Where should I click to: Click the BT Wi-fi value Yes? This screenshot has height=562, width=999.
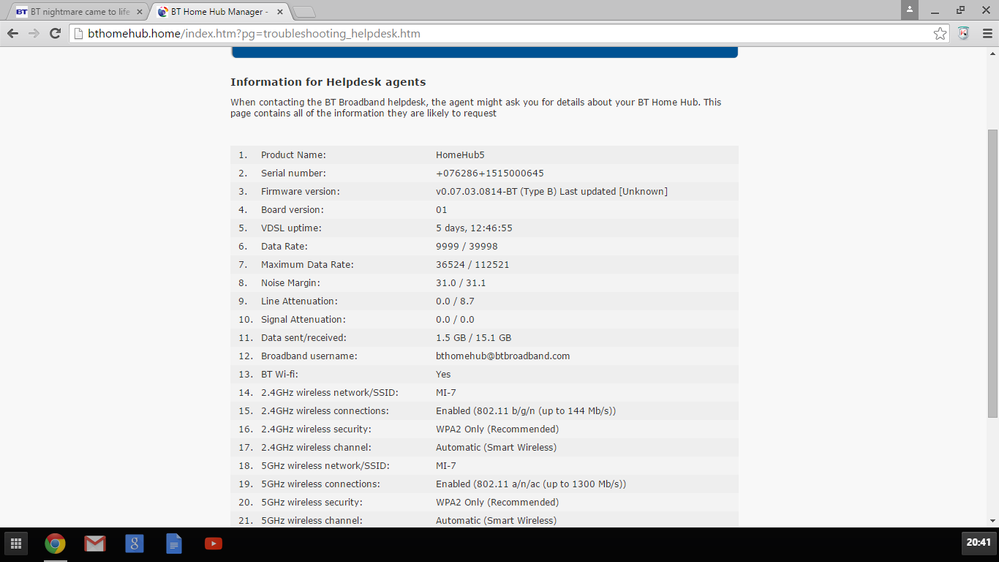pyautogui.click(x=443, y=375)
